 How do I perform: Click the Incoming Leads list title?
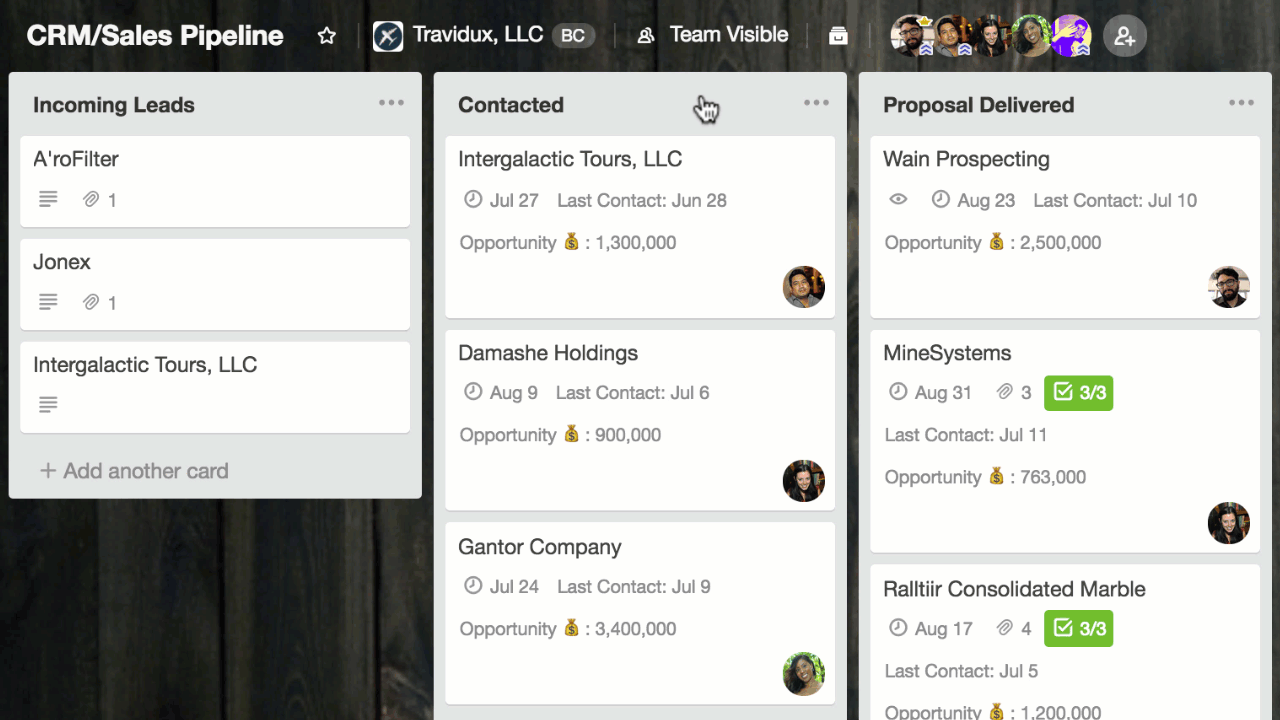[114, 105]
